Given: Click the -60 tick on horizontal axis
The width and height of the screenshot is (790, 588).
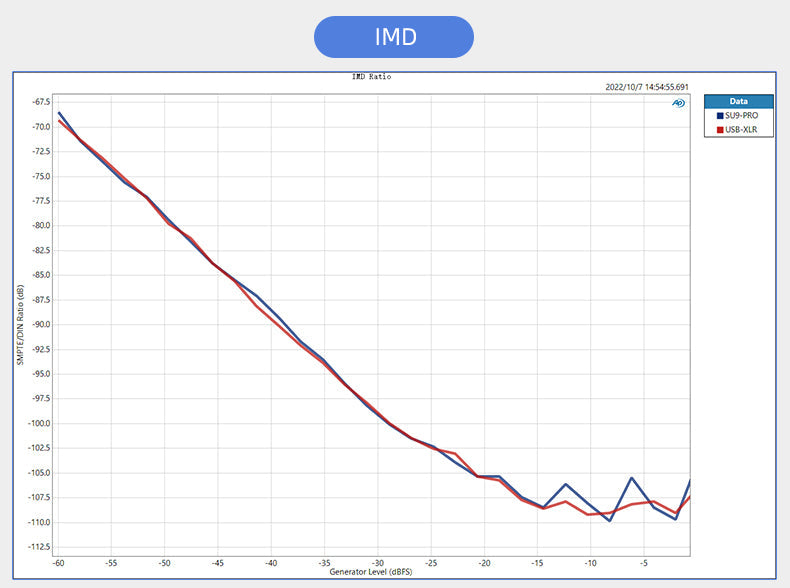Looking at the screenshot, I should (x=58, y=562).
